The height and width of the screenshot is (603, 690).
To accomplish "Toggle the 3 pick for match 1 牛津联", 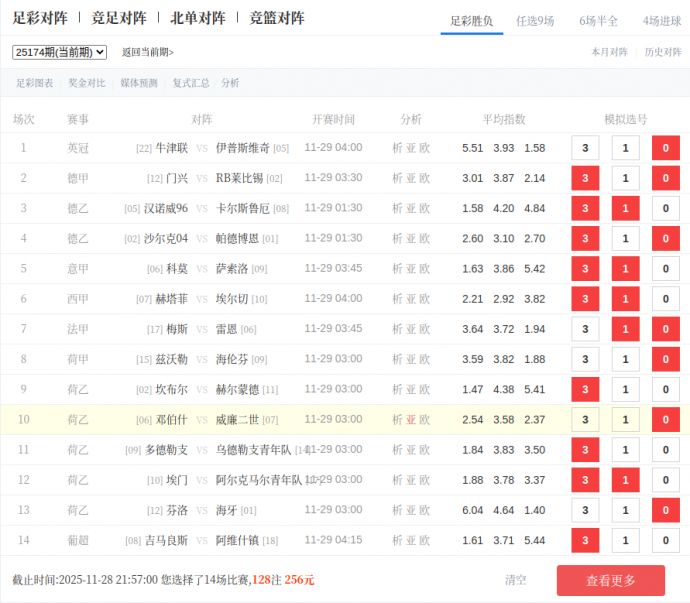I will tap(585, 148).
